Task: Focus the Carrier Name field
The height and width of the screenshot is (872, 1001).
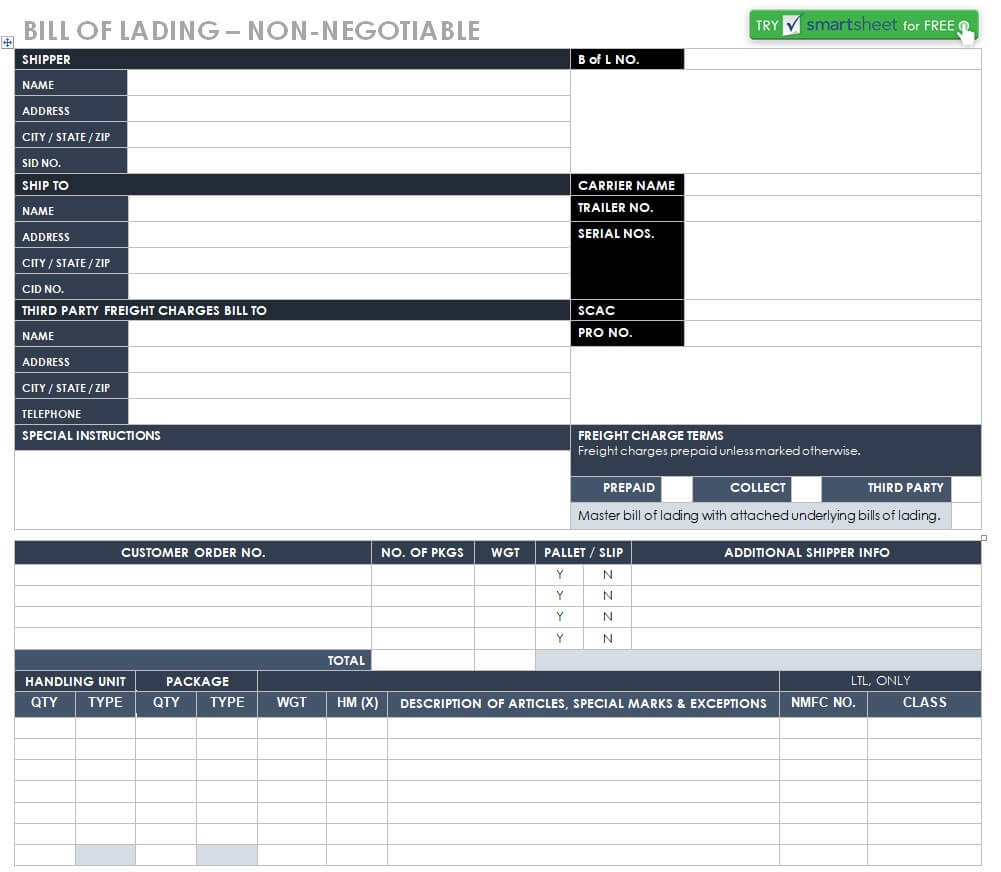Action: point(832,185)
